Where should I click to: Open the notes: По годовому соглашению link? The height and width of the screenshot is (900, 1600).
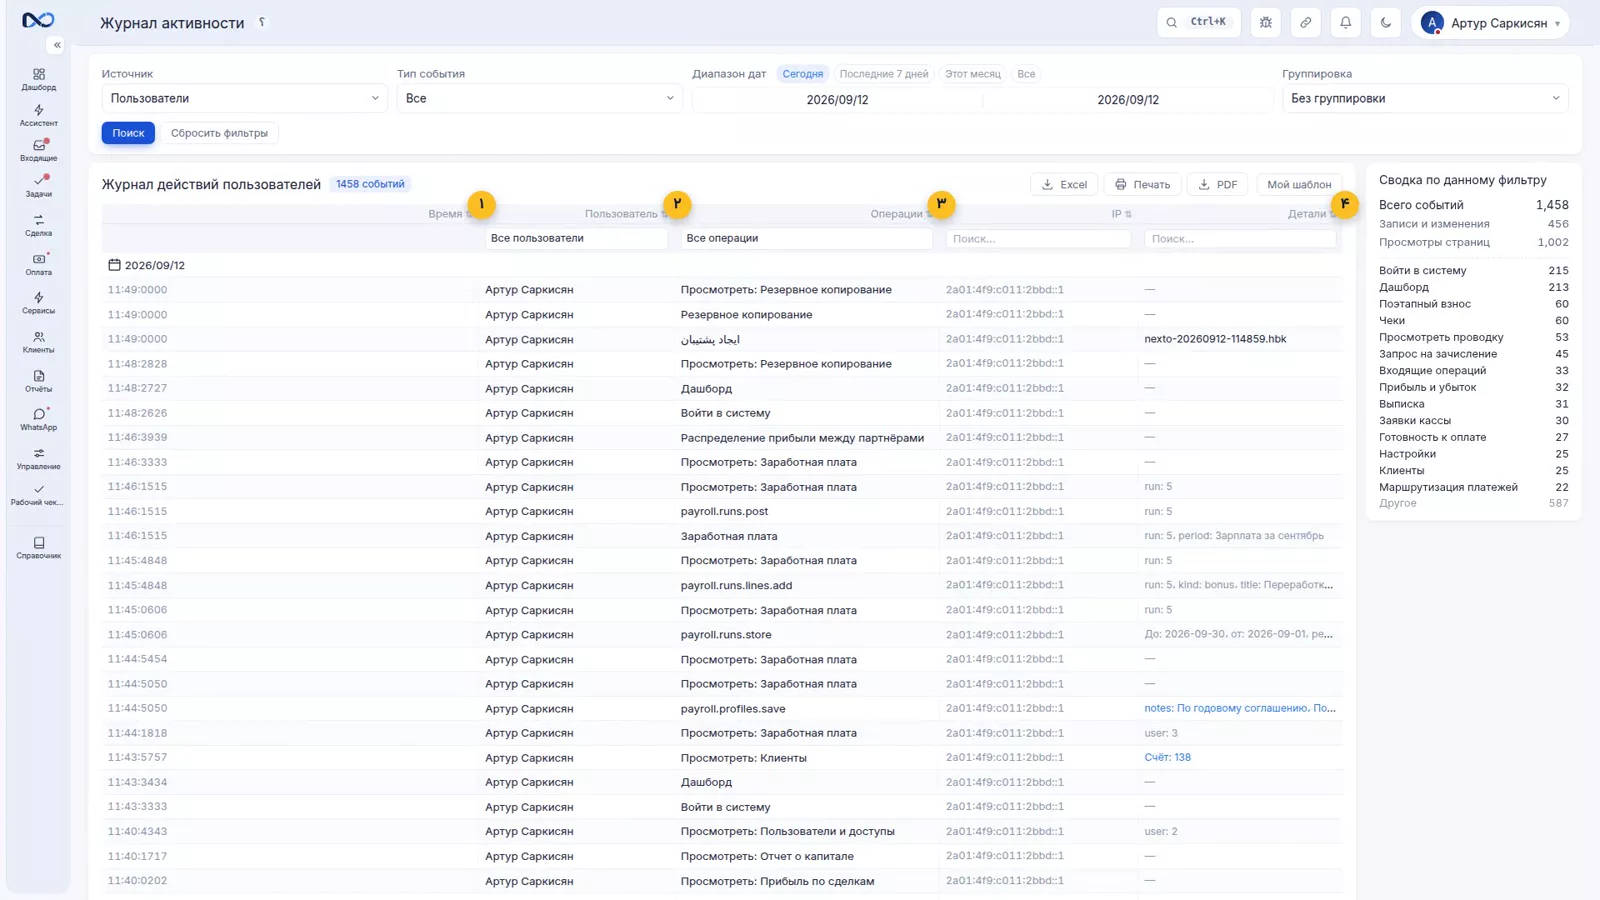point(1240,708)
